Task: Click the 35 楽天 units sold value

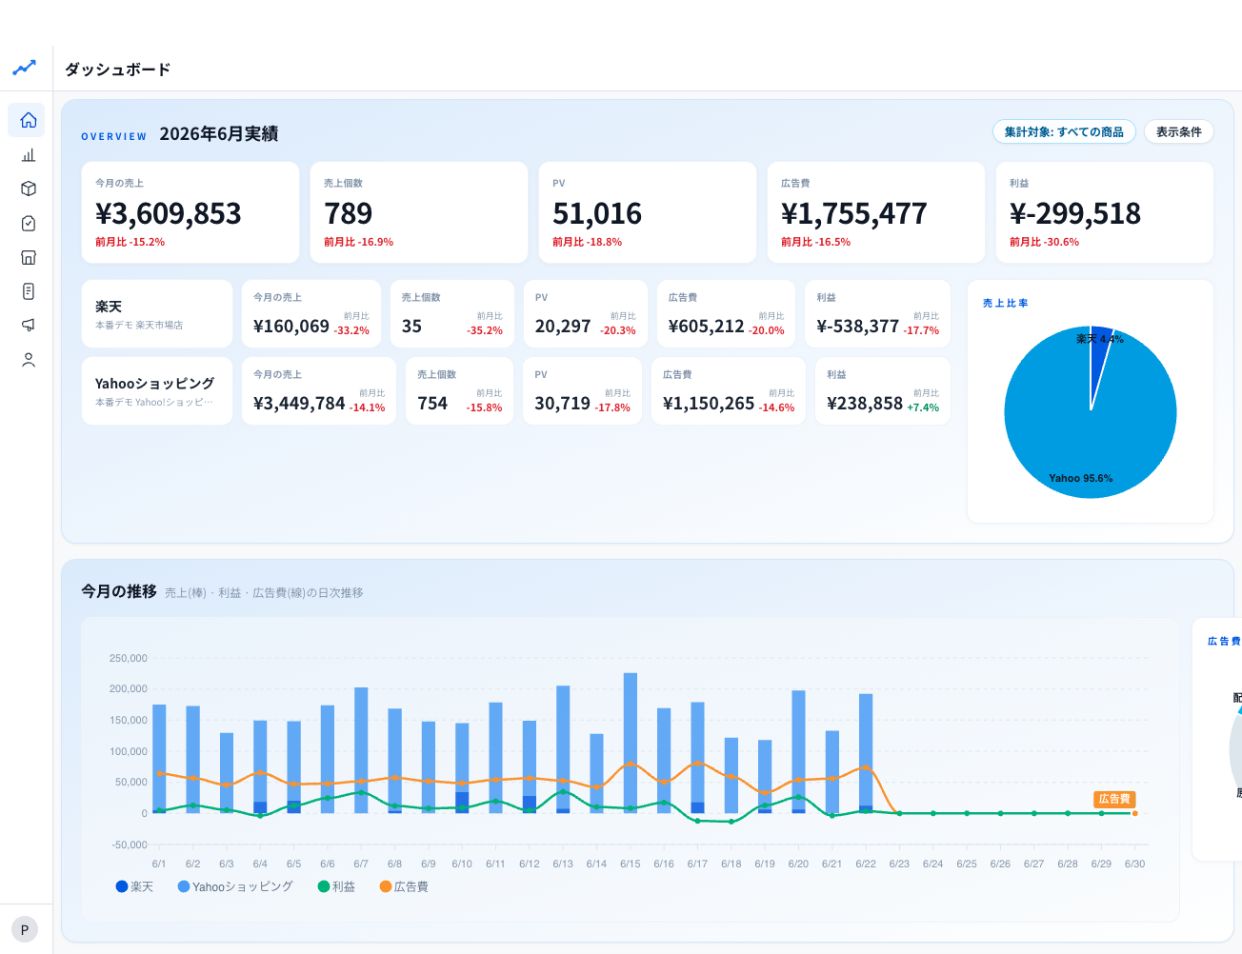Action: pos(411,326)
